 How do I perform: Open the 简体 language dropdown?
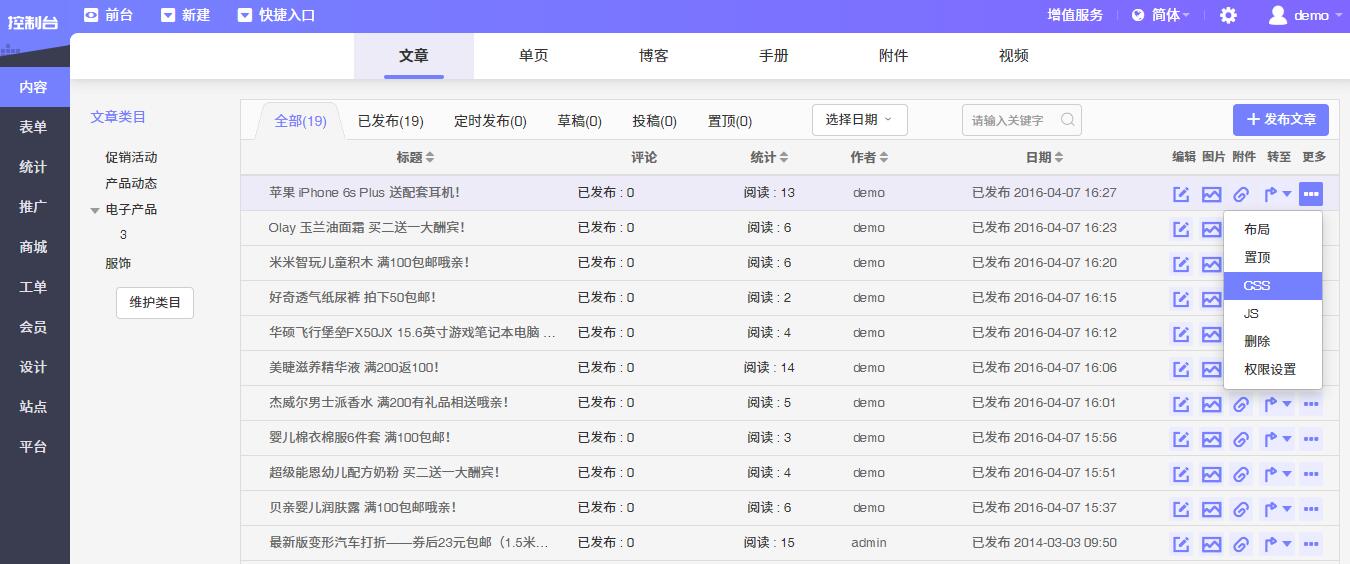[1160, 15]
